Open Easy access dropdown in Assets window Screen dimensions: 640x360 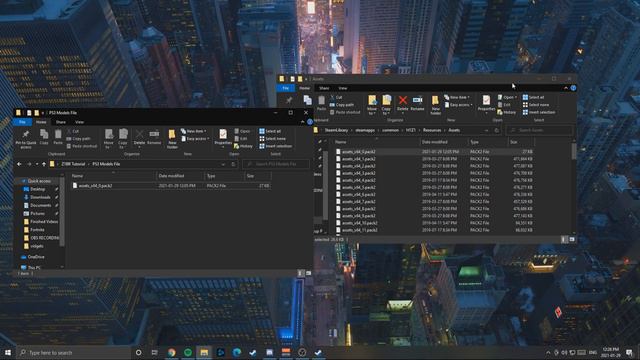[460, 105]
